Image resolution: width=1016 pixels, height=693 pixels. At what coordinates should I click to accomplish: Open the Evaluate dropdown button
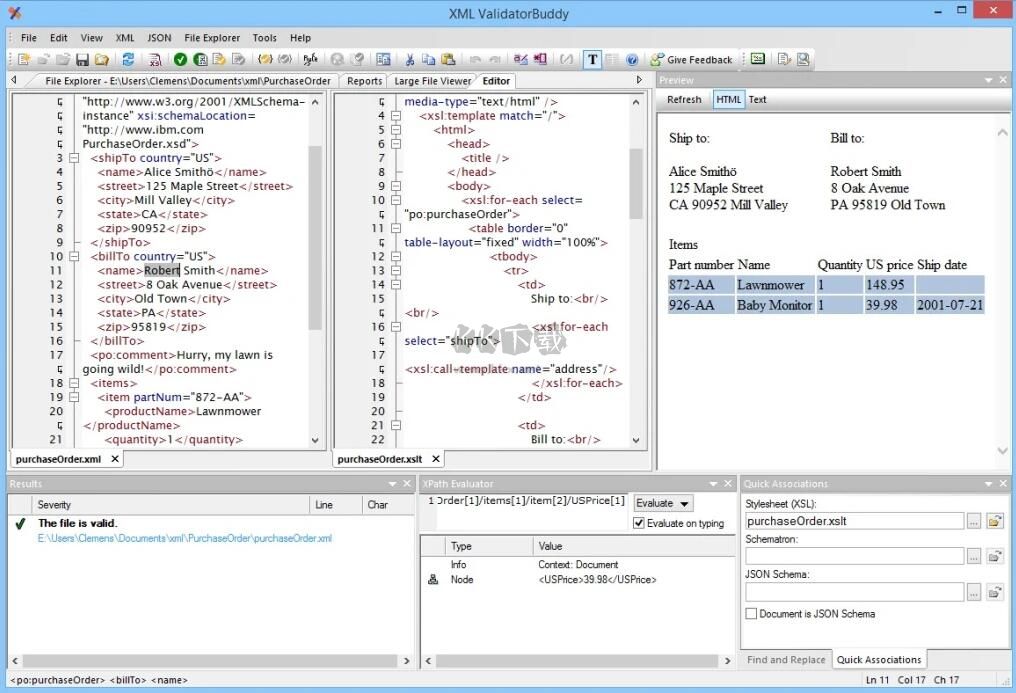[x=662, y=503]
